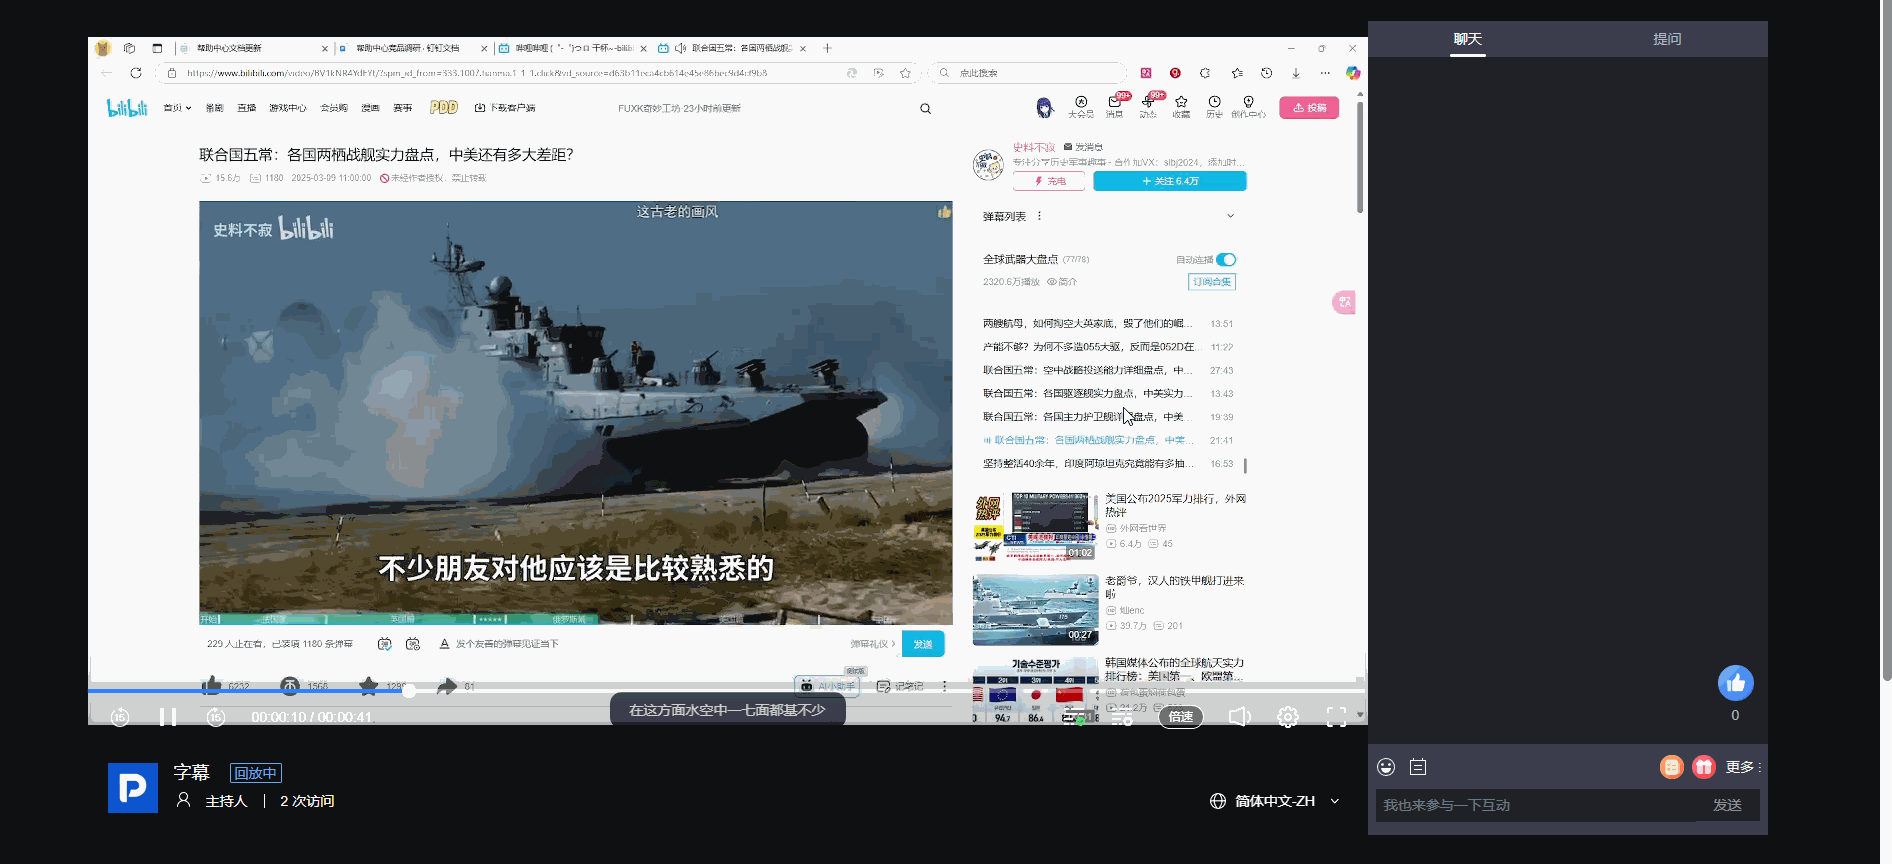Click the orange red-packet icon in chat
Image resolution: width=1892 pixels, height=864 pixels.
1672,767
